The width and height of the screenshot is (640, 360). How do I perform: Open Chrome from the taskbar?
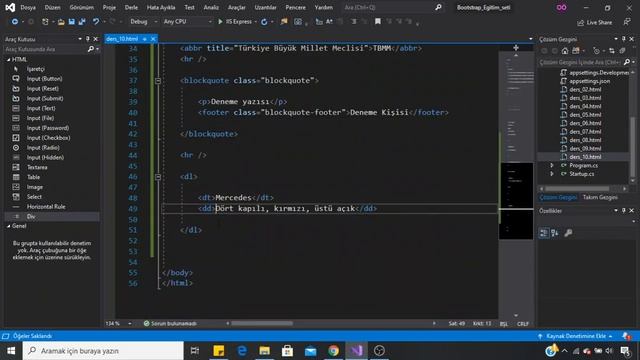point(333,351)
